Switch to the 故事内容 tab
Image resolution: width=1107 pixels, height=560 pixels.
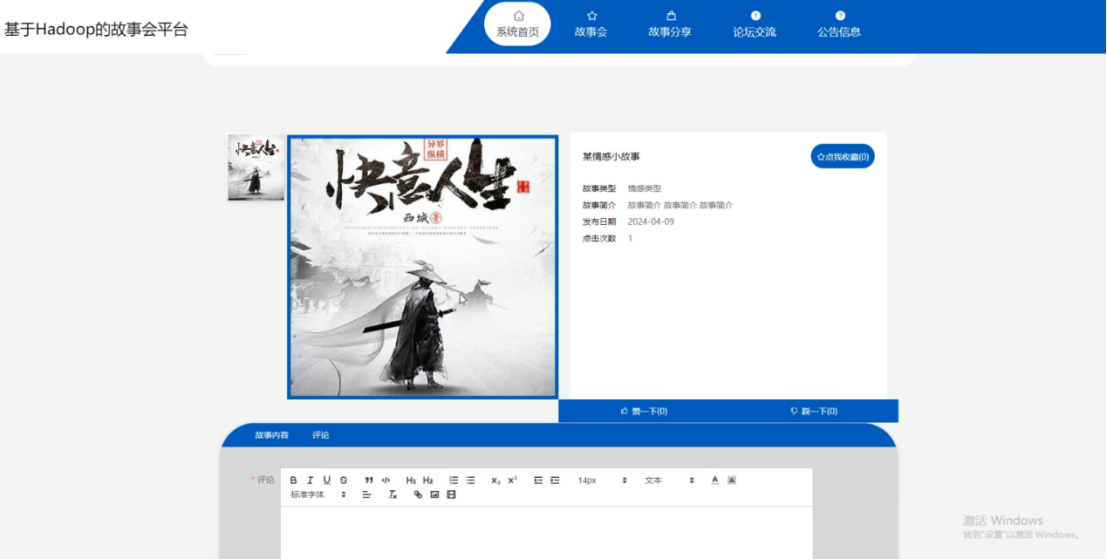(x=272, y=435)
